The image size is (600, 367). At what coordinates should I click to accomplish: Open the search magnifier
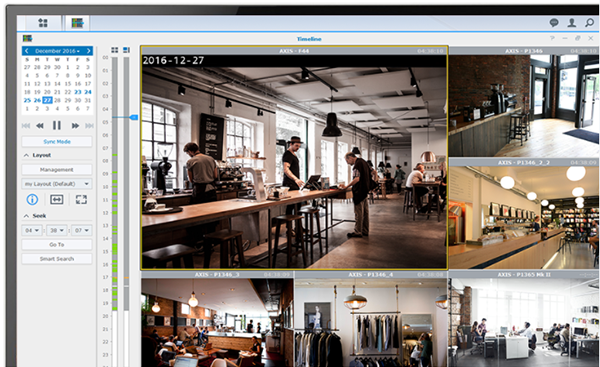pyautogui.click(x=589, y=23)
